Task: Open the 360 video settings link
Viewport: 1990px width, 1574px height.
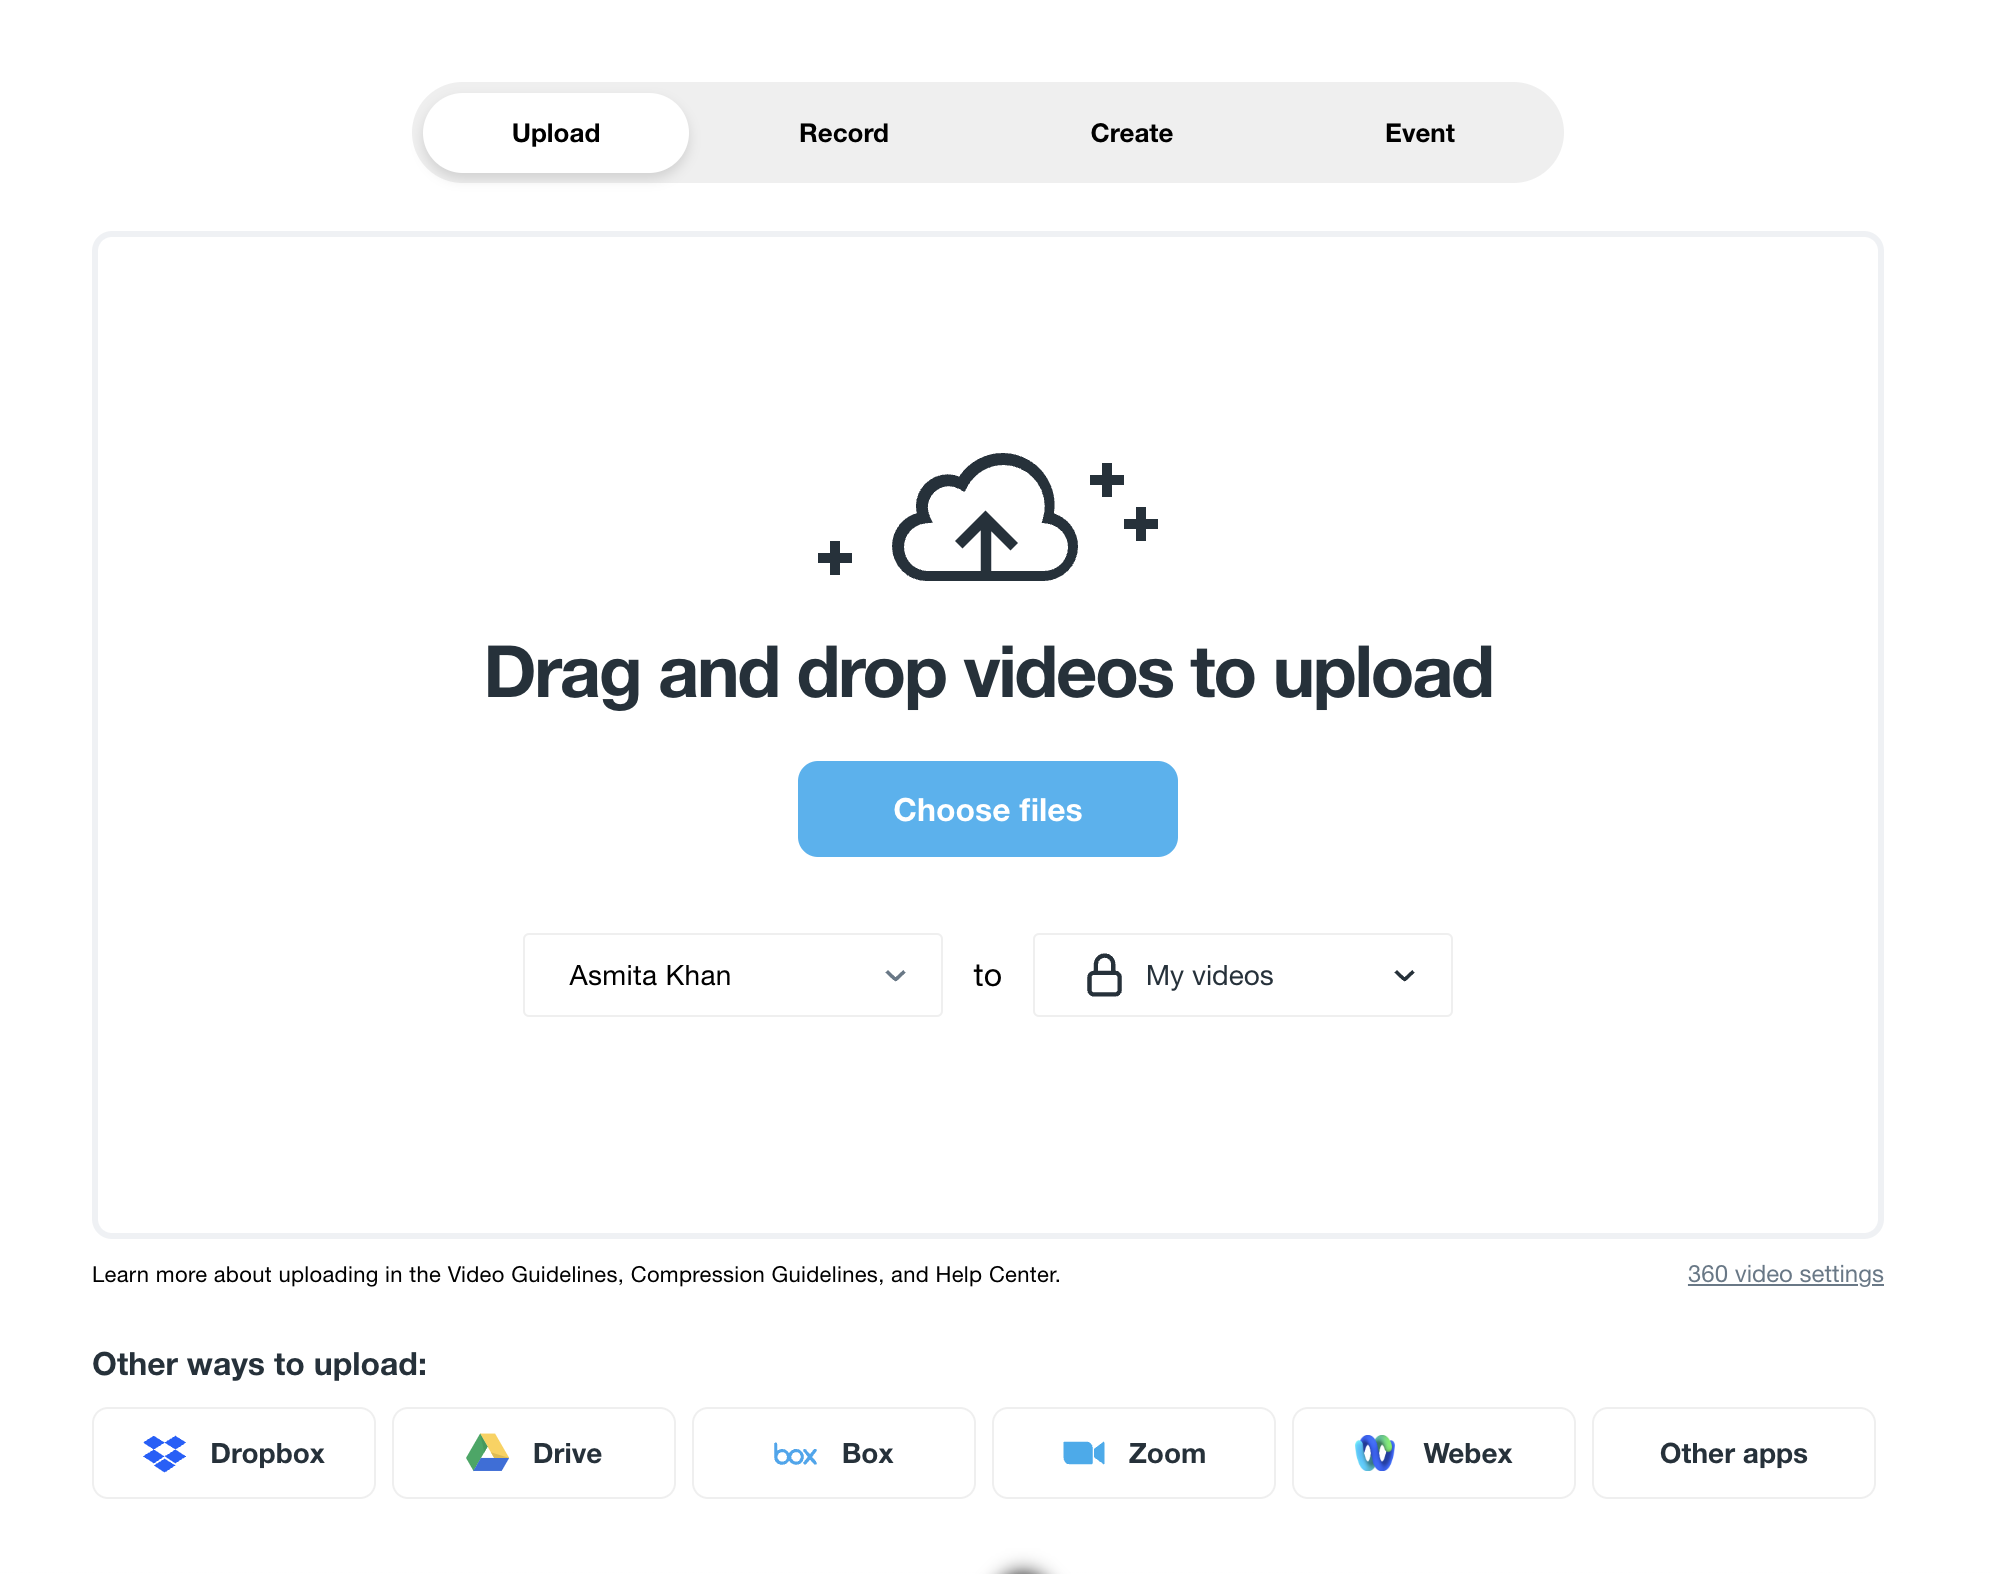Action: pos(1785,1275)
